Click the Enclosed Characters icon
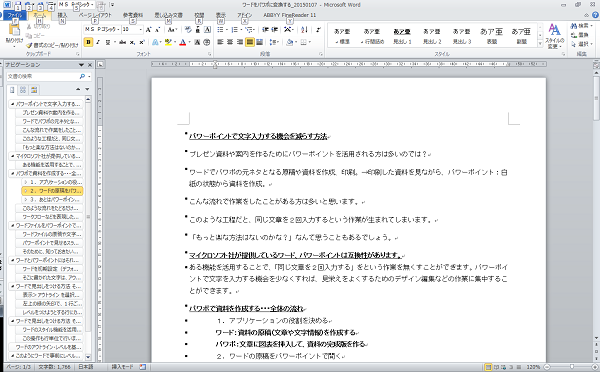Image resolution: width=600 pixels, height=372 pixels. [207, 42]
